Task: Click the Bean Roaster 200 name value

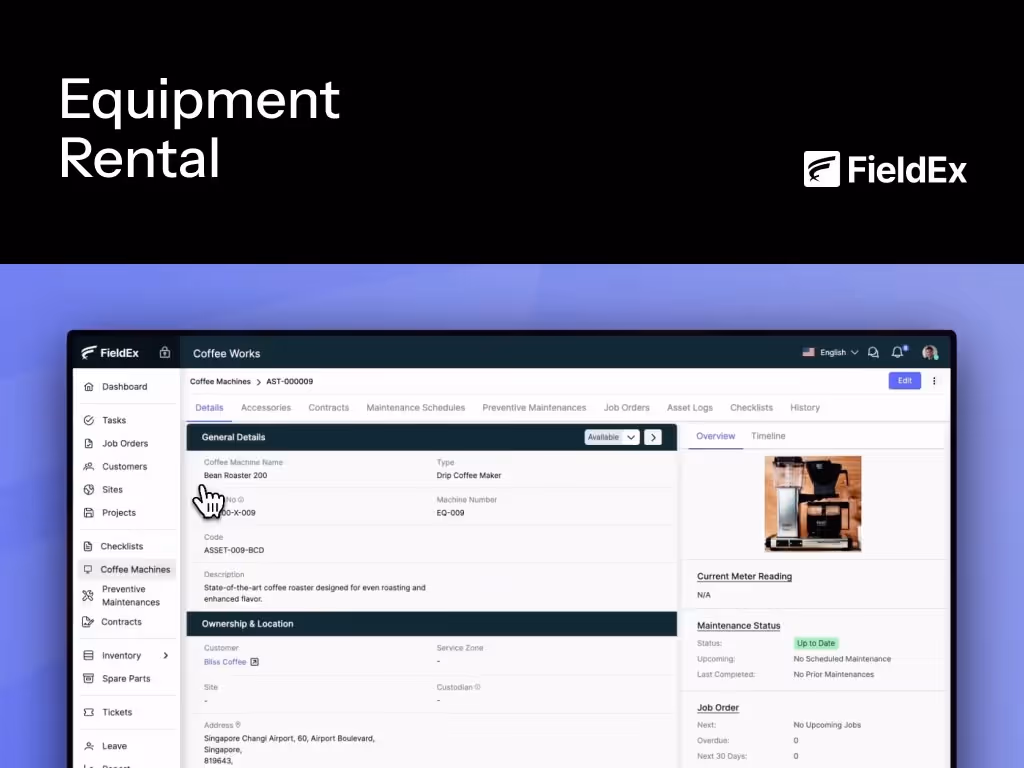Action: 235,475
